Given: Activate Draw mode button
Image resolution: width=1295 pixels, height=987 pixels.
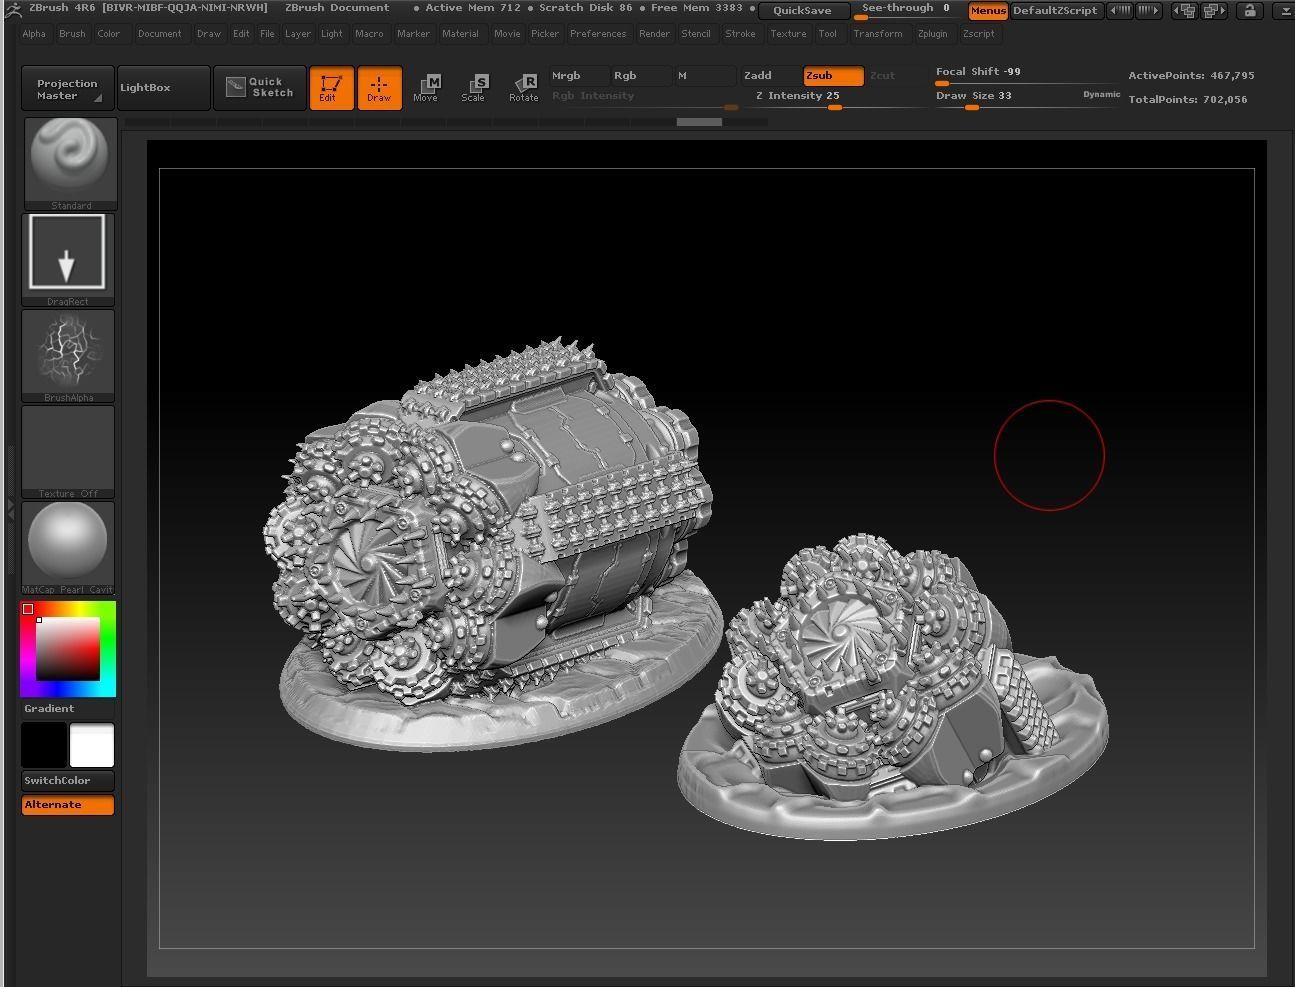Looking at the screenshot, I should 379,87.
